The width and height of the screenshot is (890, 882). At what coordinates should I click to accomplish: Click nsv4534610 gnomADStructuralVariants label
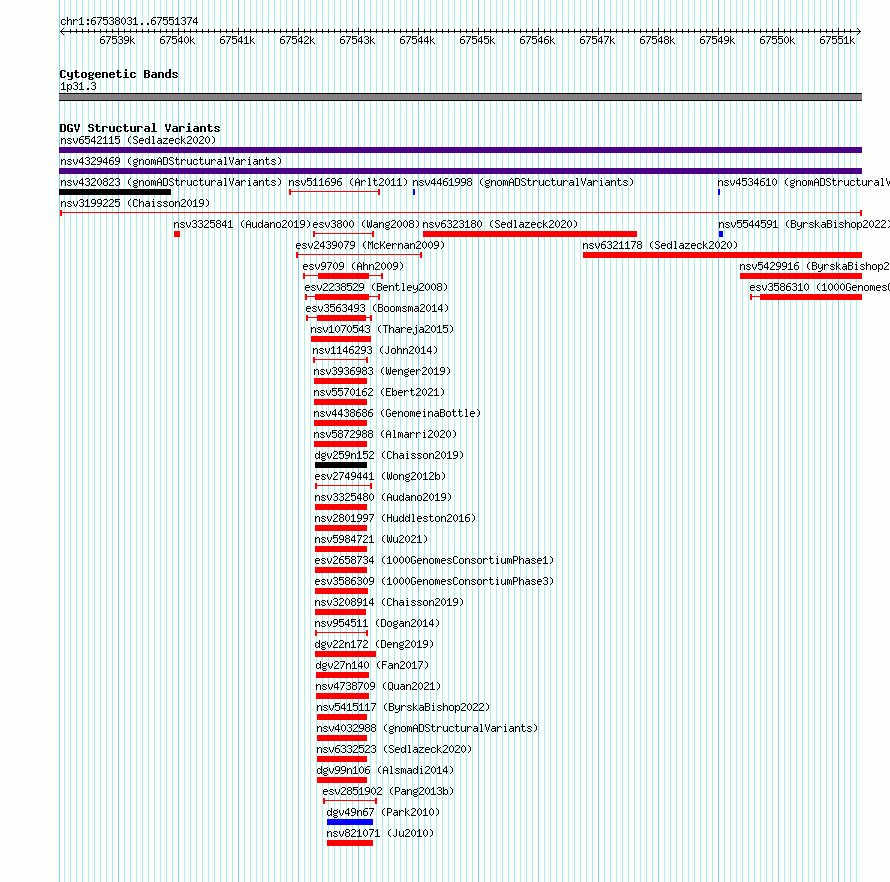pos(803,182)
